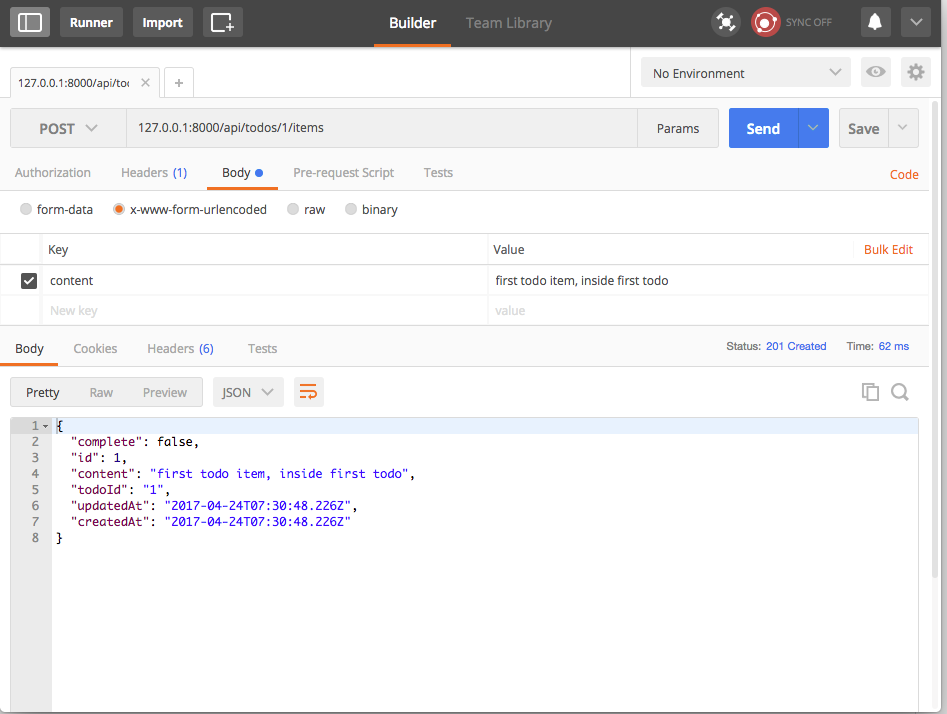This screenshot has width=947, height=714.
Task: Click the "todoId" line in response
Action: (120, 490)
